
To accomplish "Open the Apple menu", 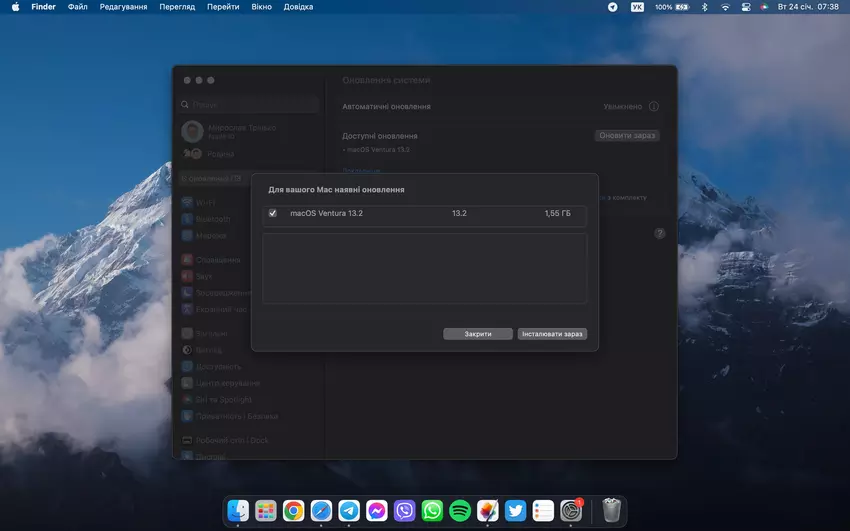I will (x=15, y=7).
